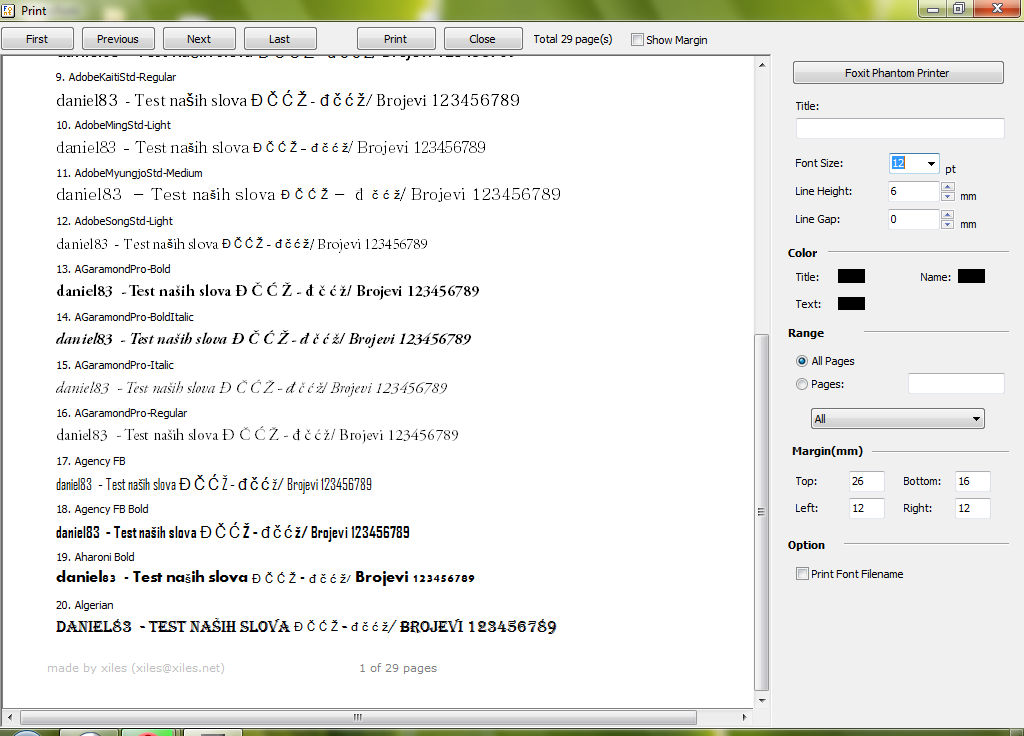
Task: Go to the Next page
Action: click(199, 39)
